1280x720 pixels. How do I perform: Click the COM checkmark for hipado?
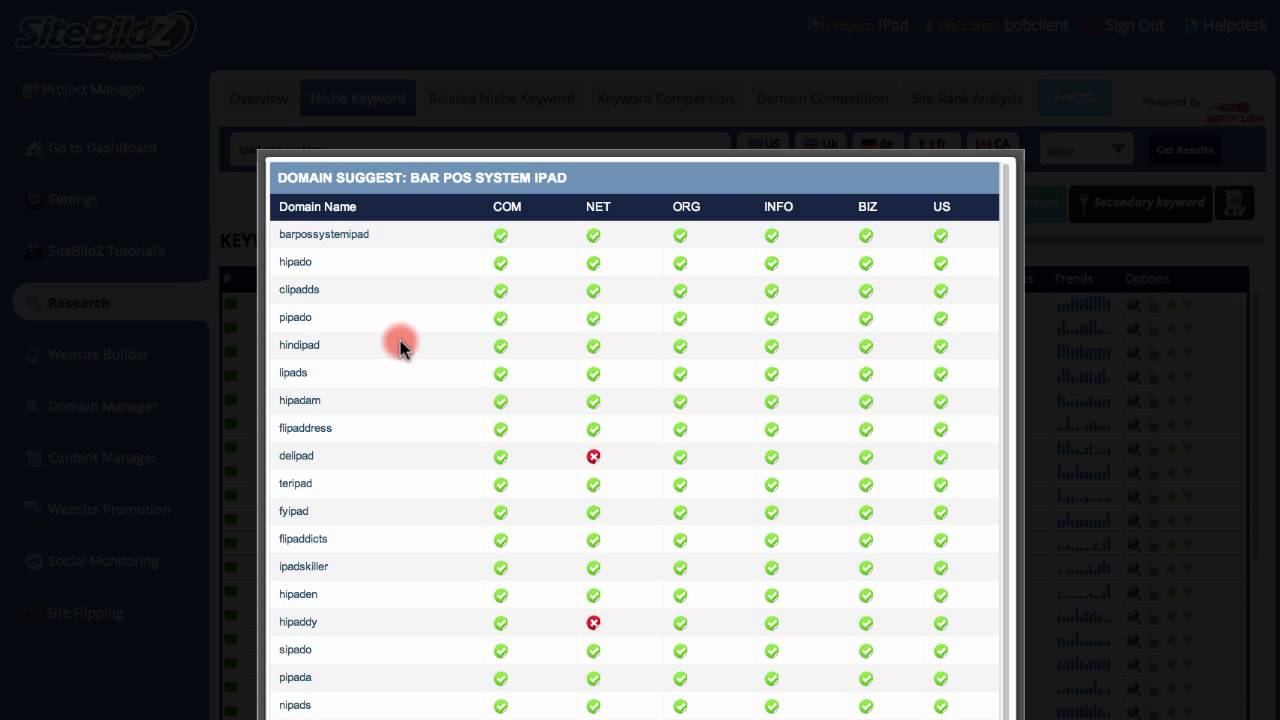point(501,264)
